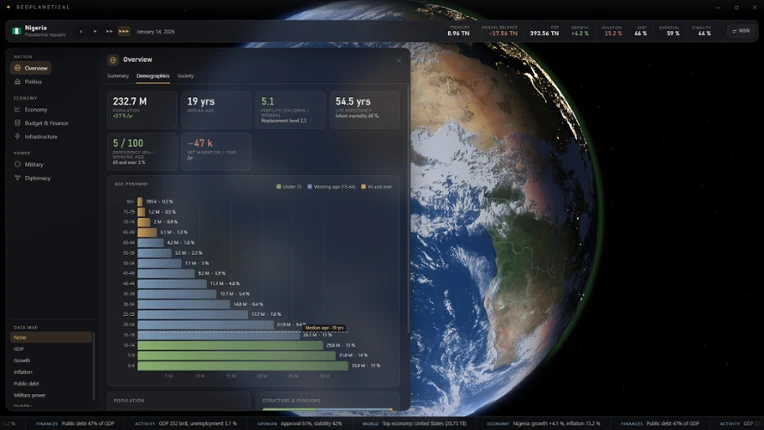The image size is (764, 430).
Task: Switch to the Society tab
Action: click(x=185, y=76)
